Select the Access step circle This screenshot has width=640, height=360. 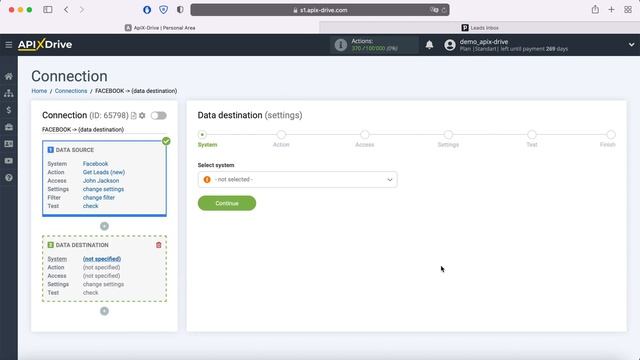point(365,135)
